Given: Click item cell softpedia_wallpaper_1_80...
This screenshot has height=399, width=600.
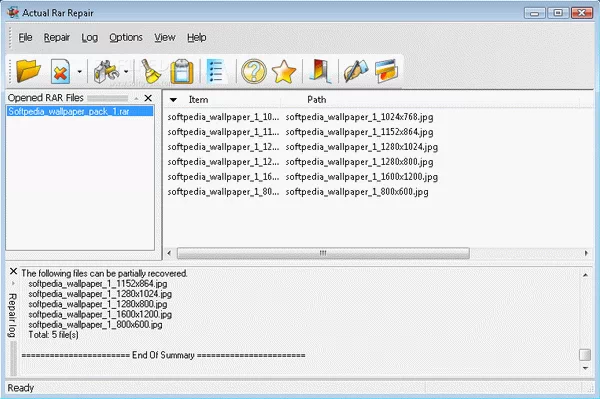Looking at the screenshot, I should point(223,192).
